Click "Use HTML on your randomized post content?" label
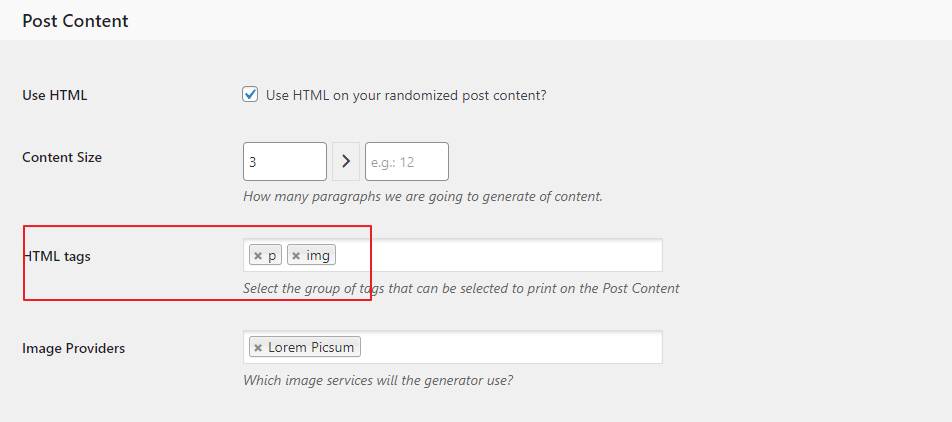The height and width of the screenshot is (422, 952). point(406,96)
